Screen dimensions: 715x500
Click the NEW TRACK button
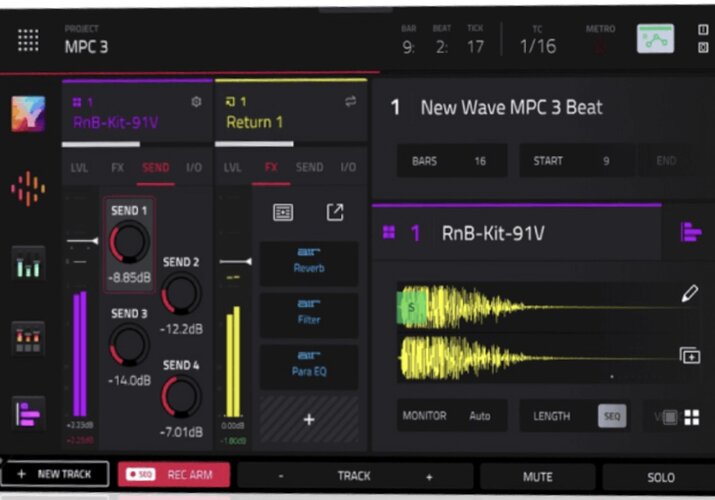coord(55,474)
